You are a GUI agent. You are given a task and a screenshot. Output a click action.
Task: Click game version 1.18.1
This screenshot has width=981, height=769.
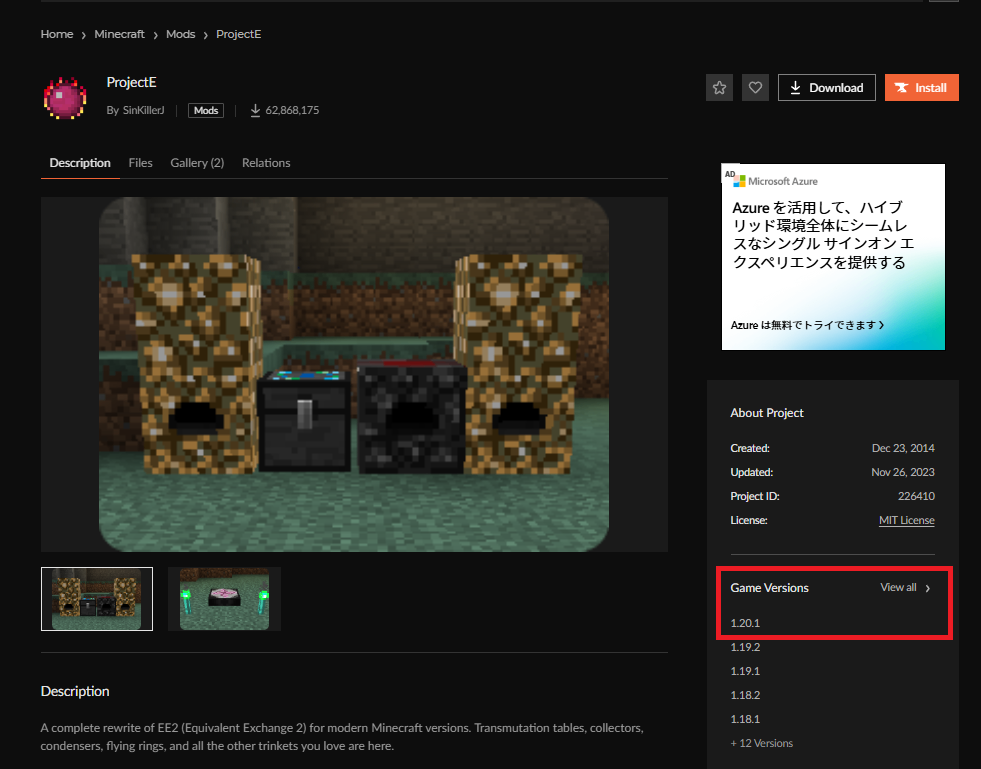745,719
